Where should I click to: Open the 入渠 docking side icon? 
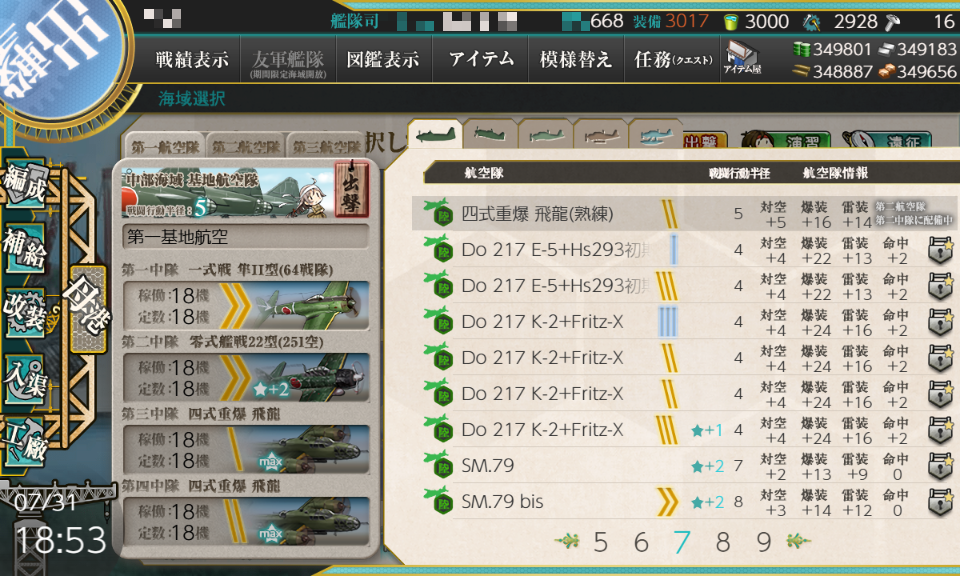coord(24,378)
